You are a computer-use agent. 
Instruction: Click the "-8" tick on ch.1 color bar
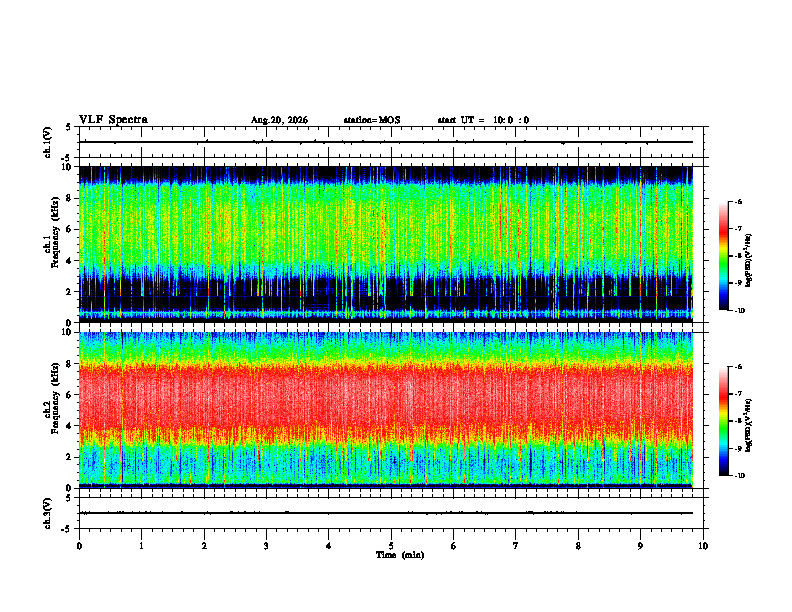point(738,256)
